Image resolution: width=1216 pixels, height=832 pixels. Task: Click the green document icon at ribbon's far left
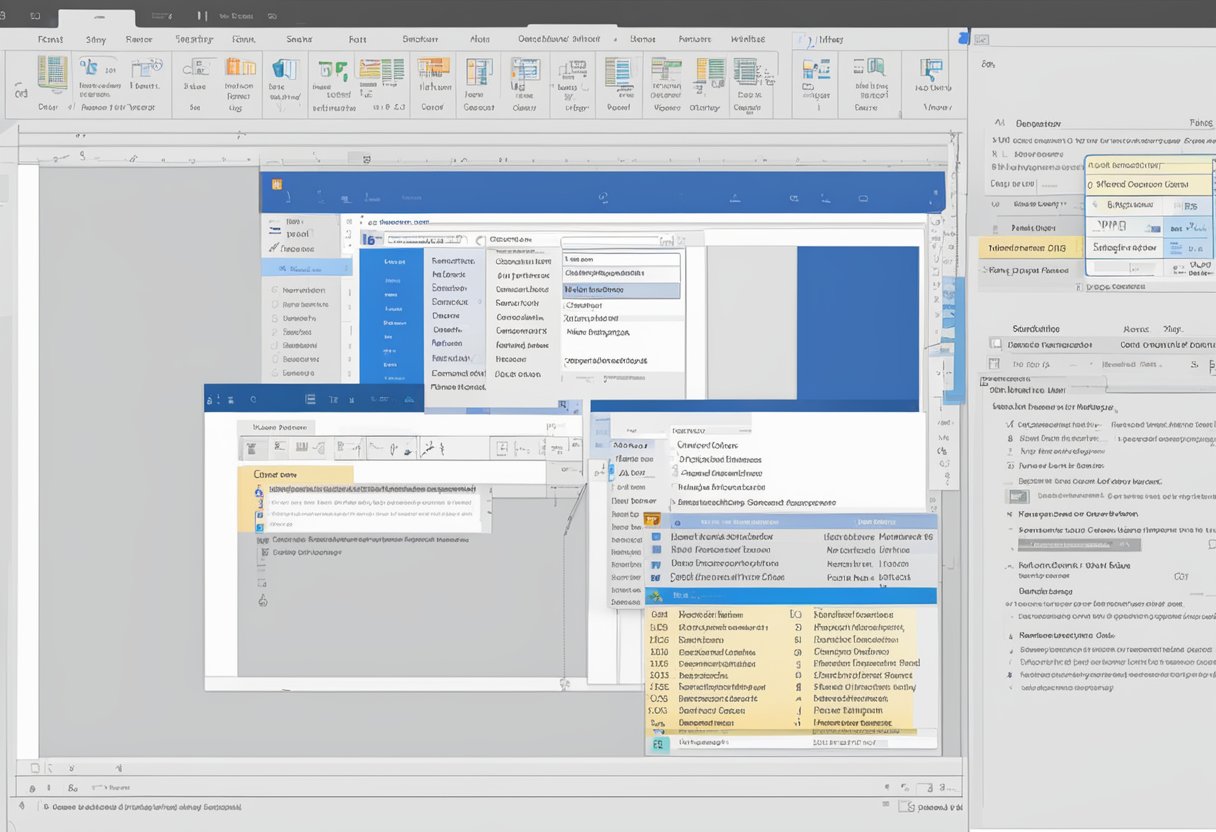click(x=51, y=72)
